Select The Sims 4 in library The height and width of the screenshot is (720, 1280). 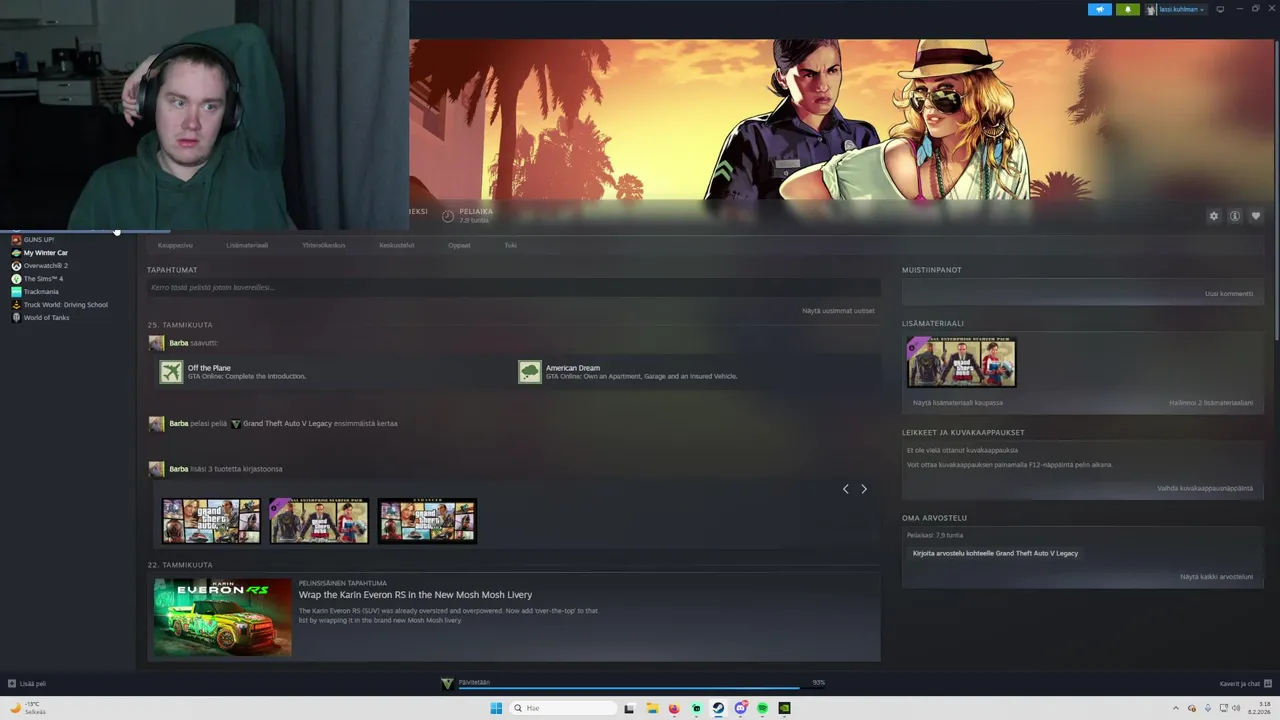43,279
